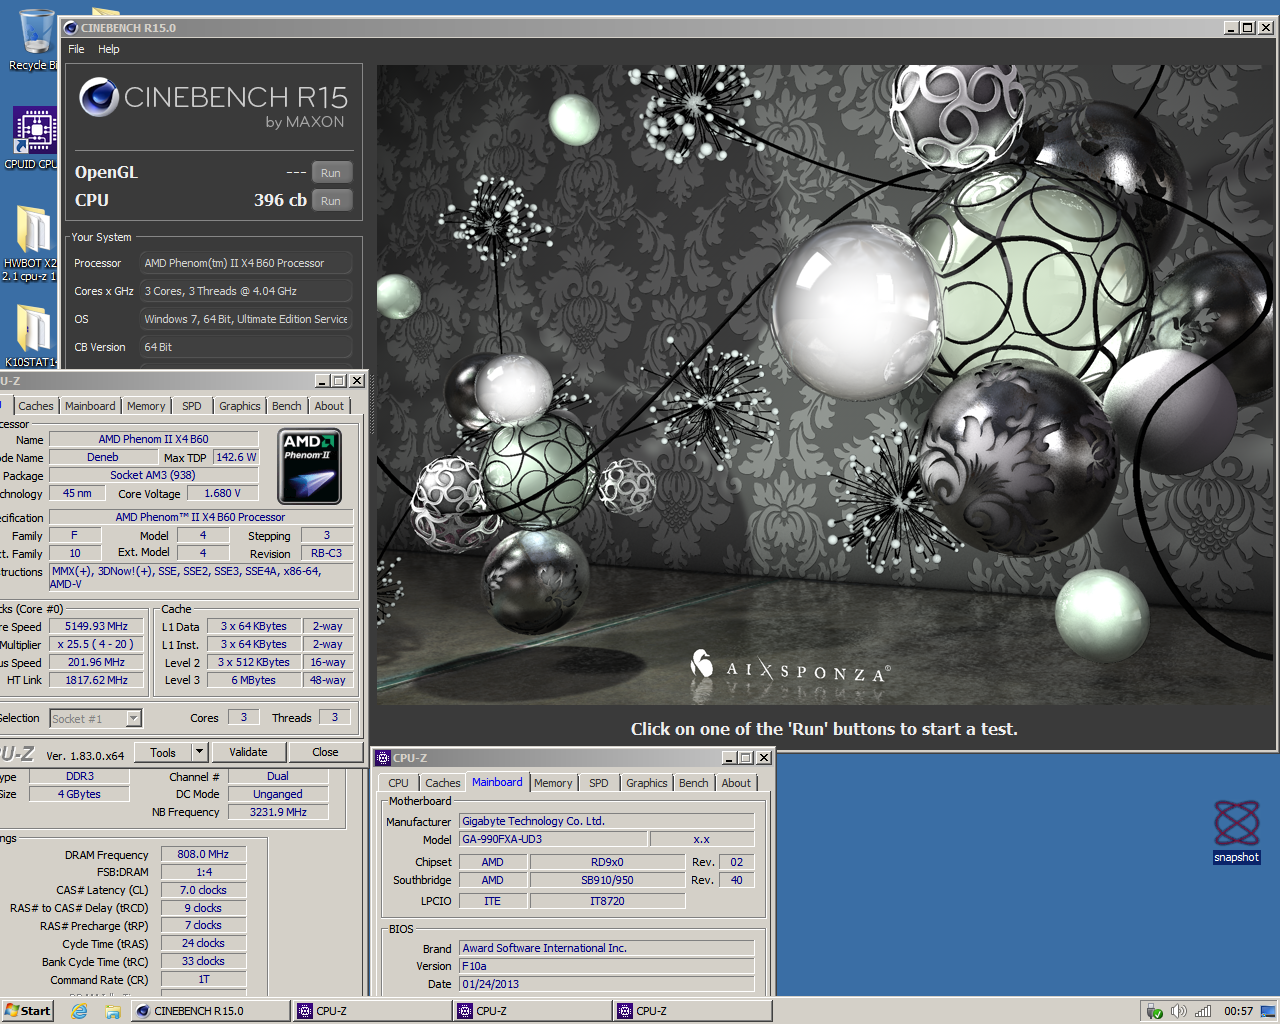
Task: Click the Validate button in CPU-Z
Action: click(248, 752)
